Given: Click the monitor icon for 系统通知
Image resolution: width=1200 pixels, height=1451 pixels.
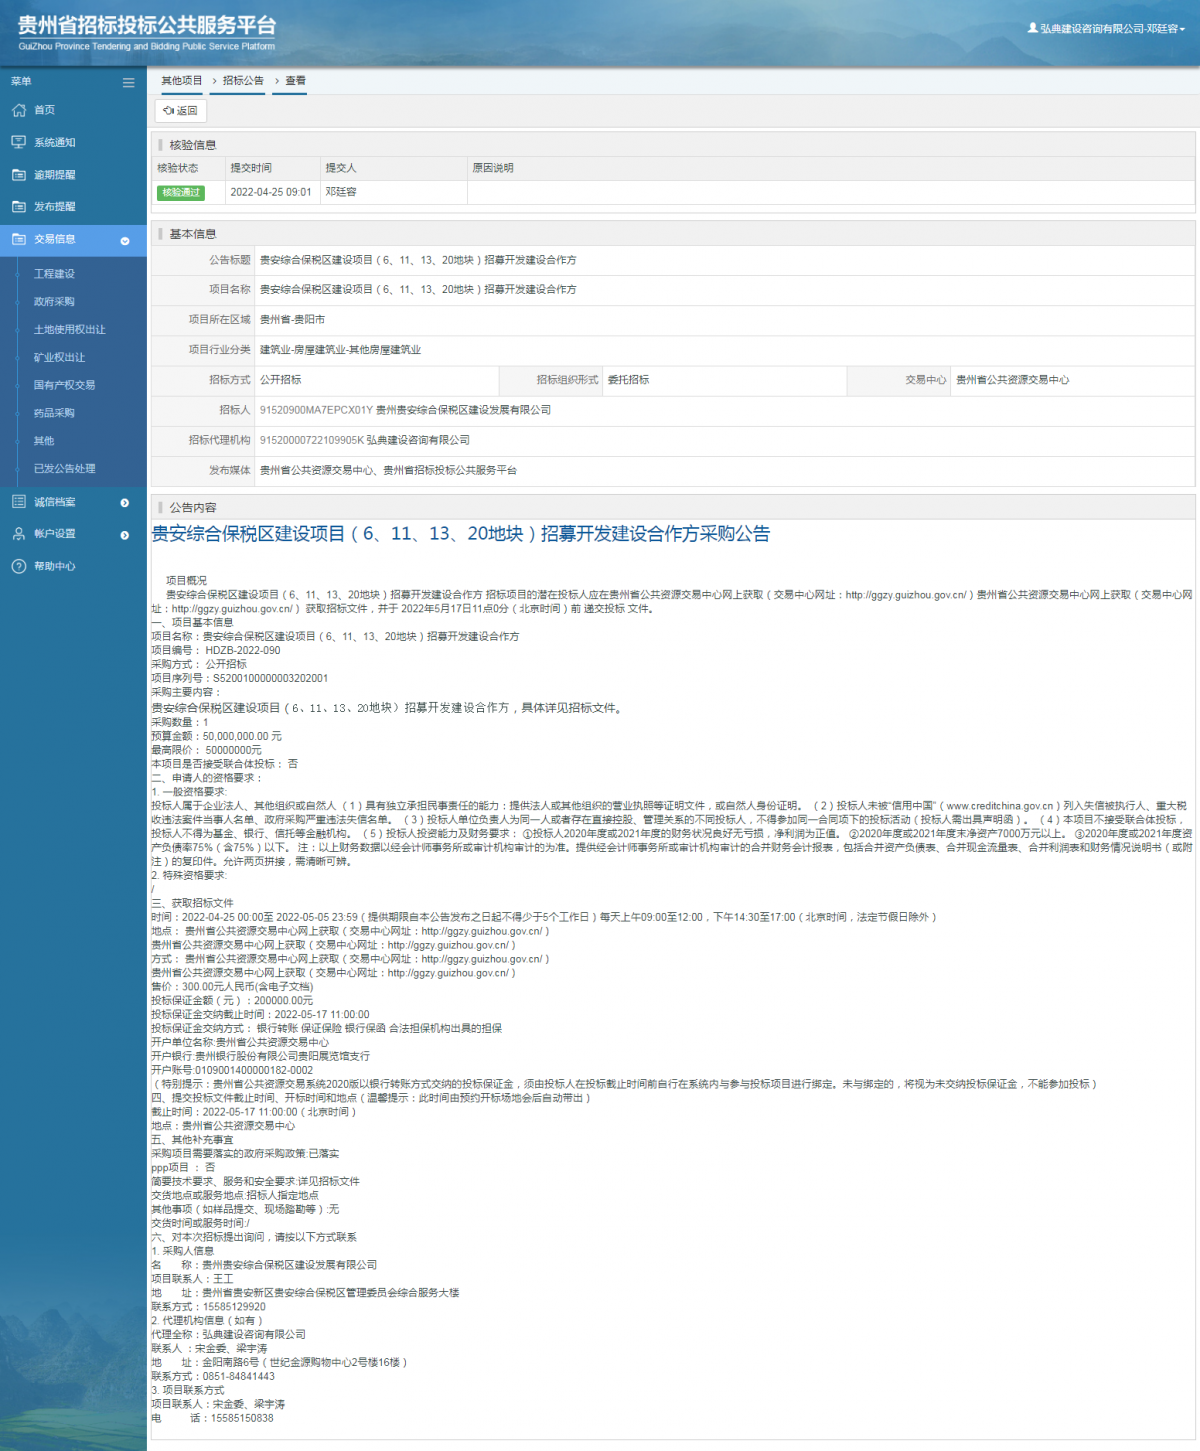Looking at the screenshot, I should tap(19, 142).
